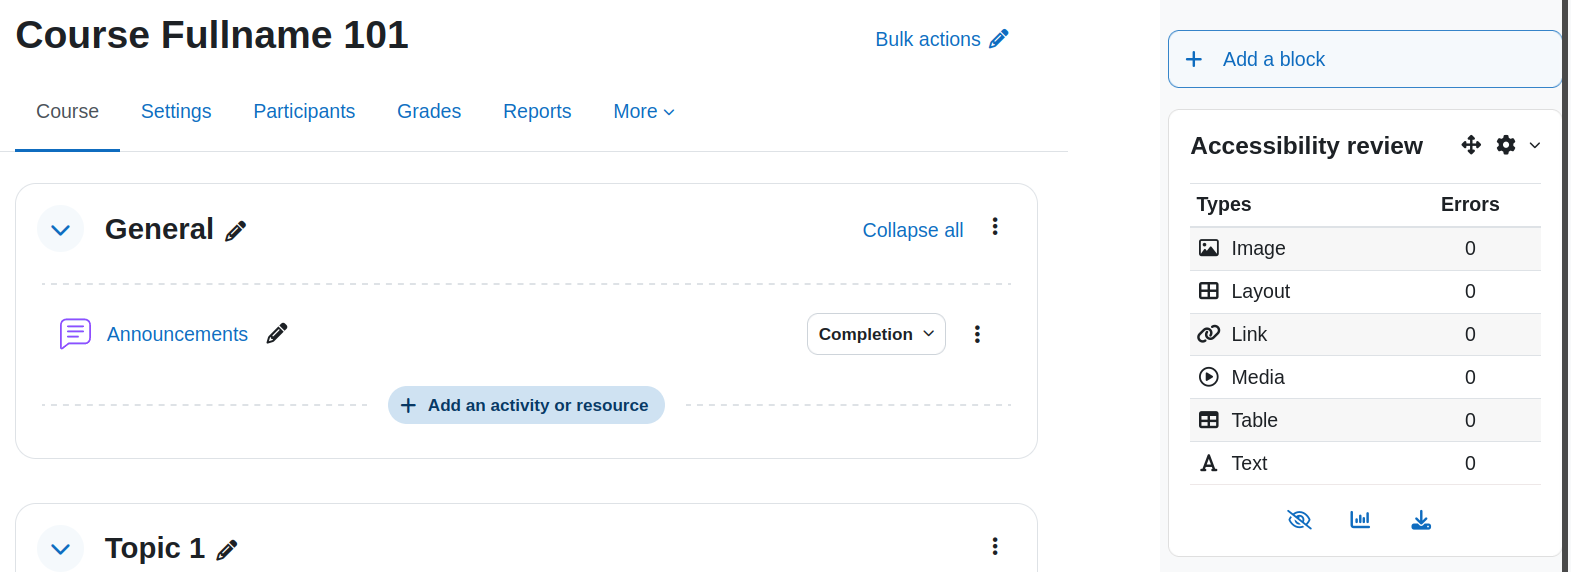The height and width of the screenshot is (572, 1571).
Task: Edit the Announcements title pencil icon
Action: pyautogui.click(x=277, y=333)
